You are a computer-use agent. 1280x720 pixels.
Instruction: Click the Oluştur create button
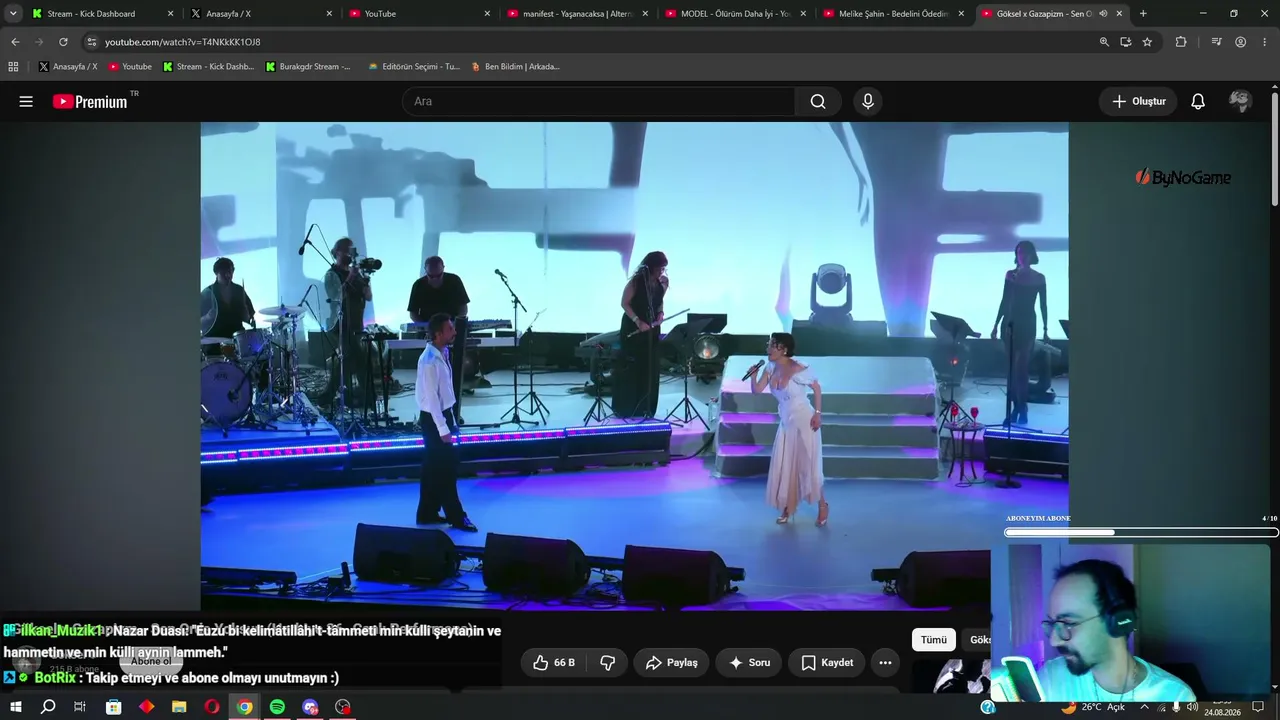pyautogui.click(x=1139, y=101)
